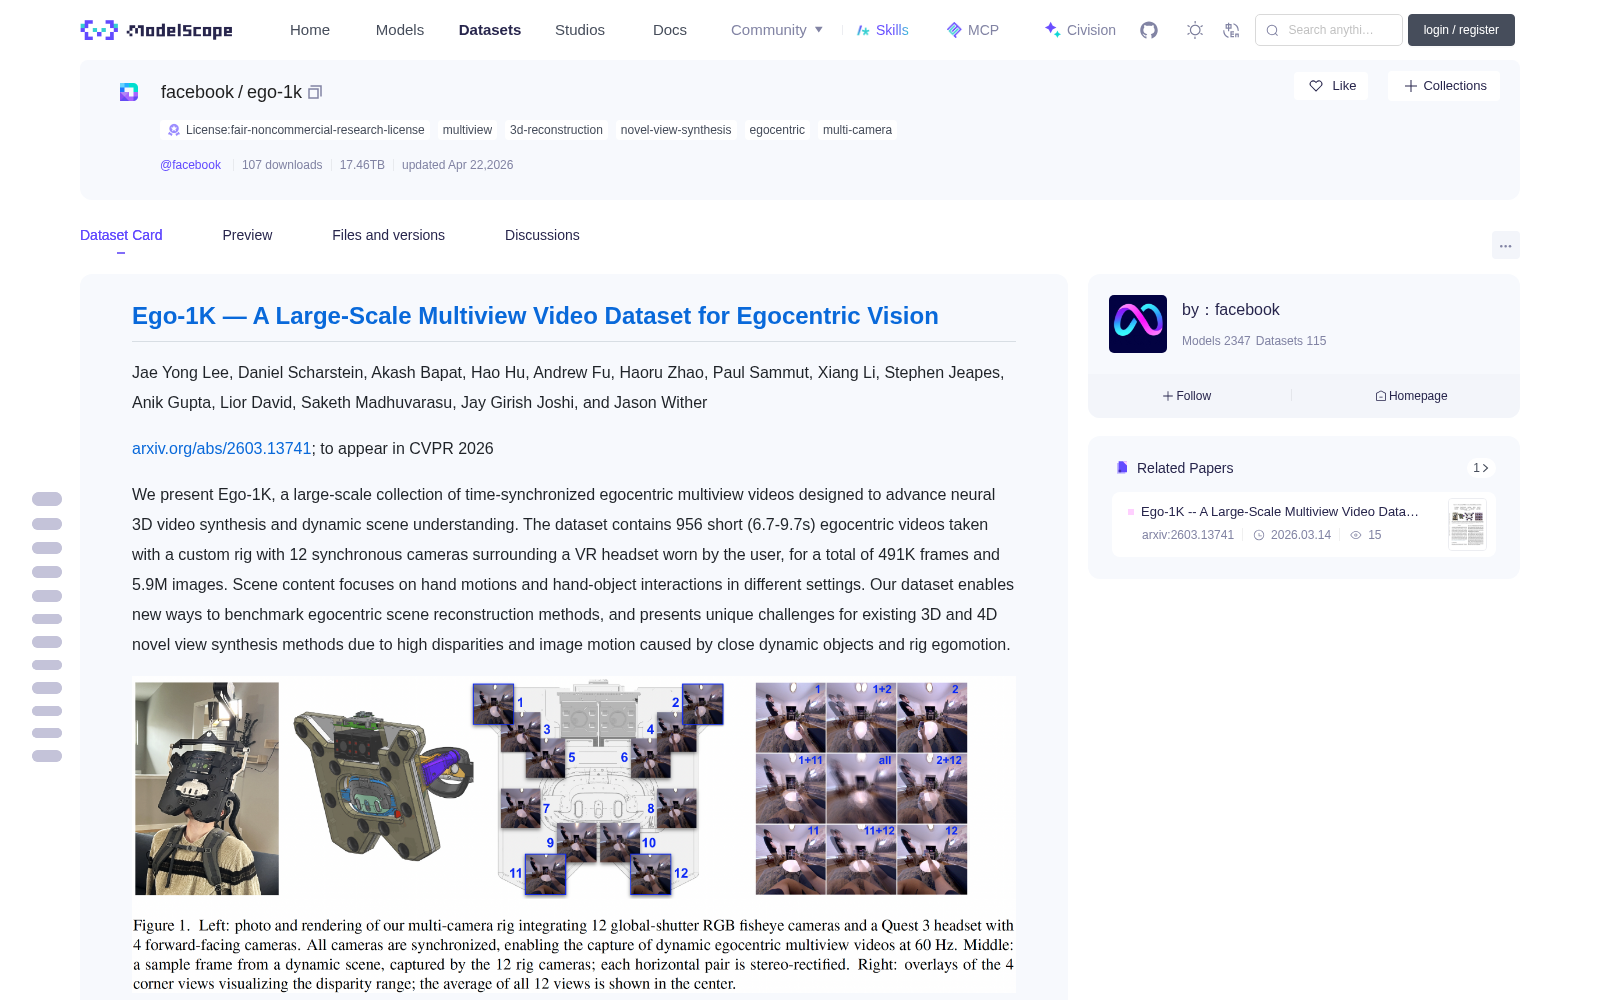Switch to the Discussions tab
Viewport: 1600px width, 1000px height.
tap(542, 235)
